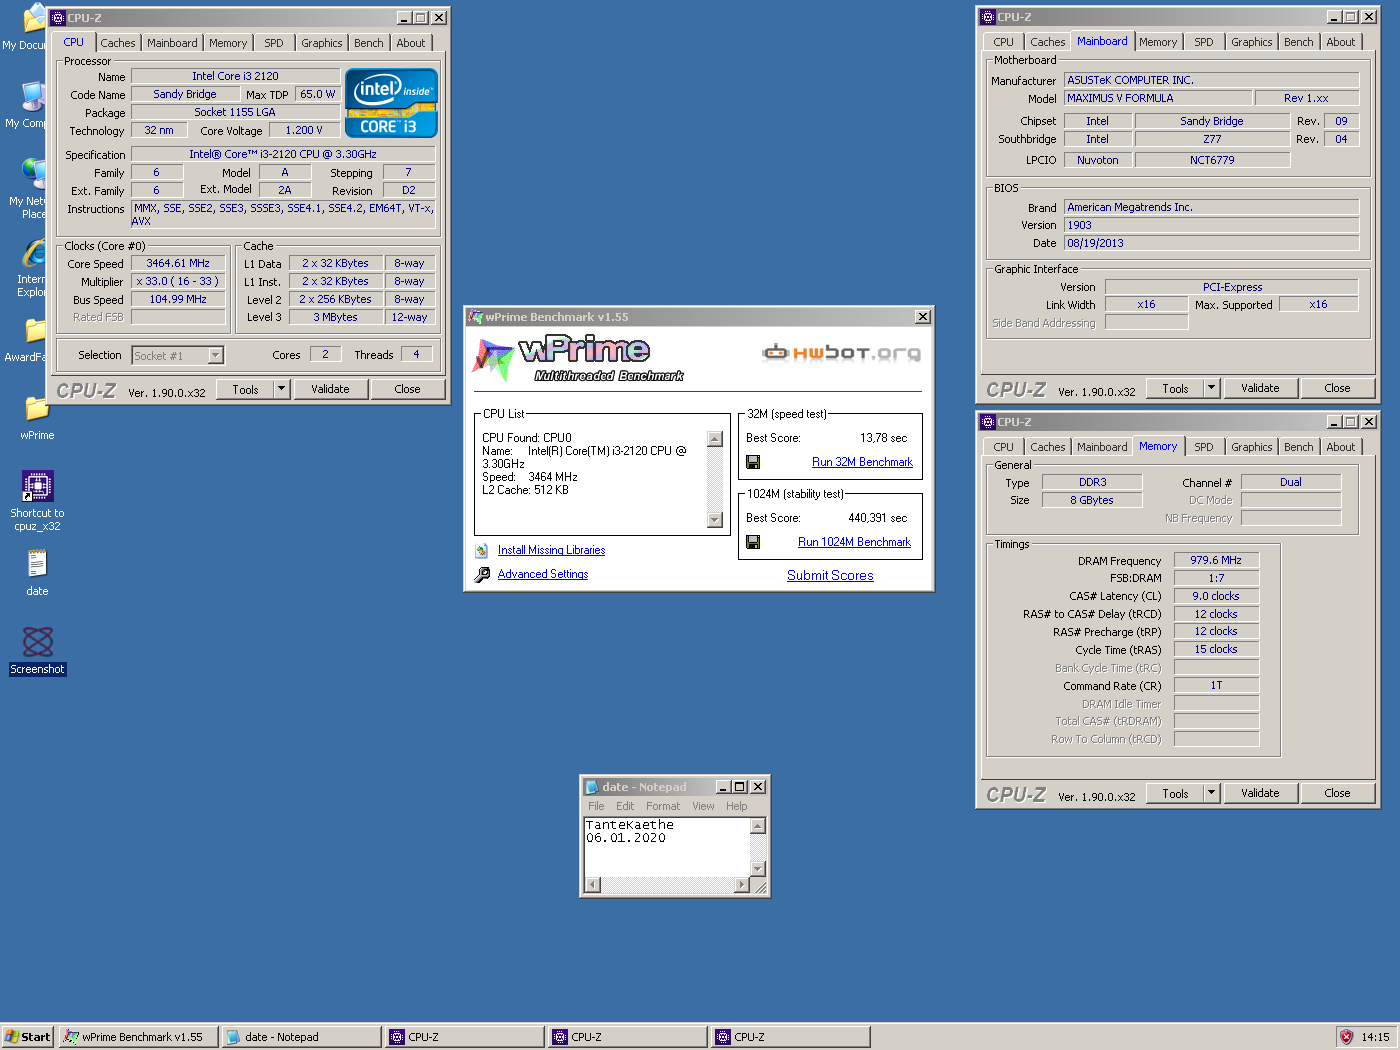Run the 1024M Benchmark link

click(x=854, y=542)
